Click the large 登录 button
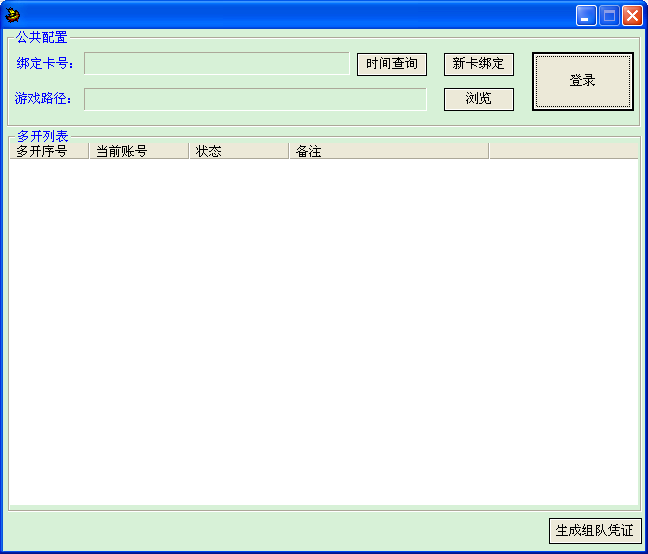Screen dimensions: 648x554 click(583, 81)
